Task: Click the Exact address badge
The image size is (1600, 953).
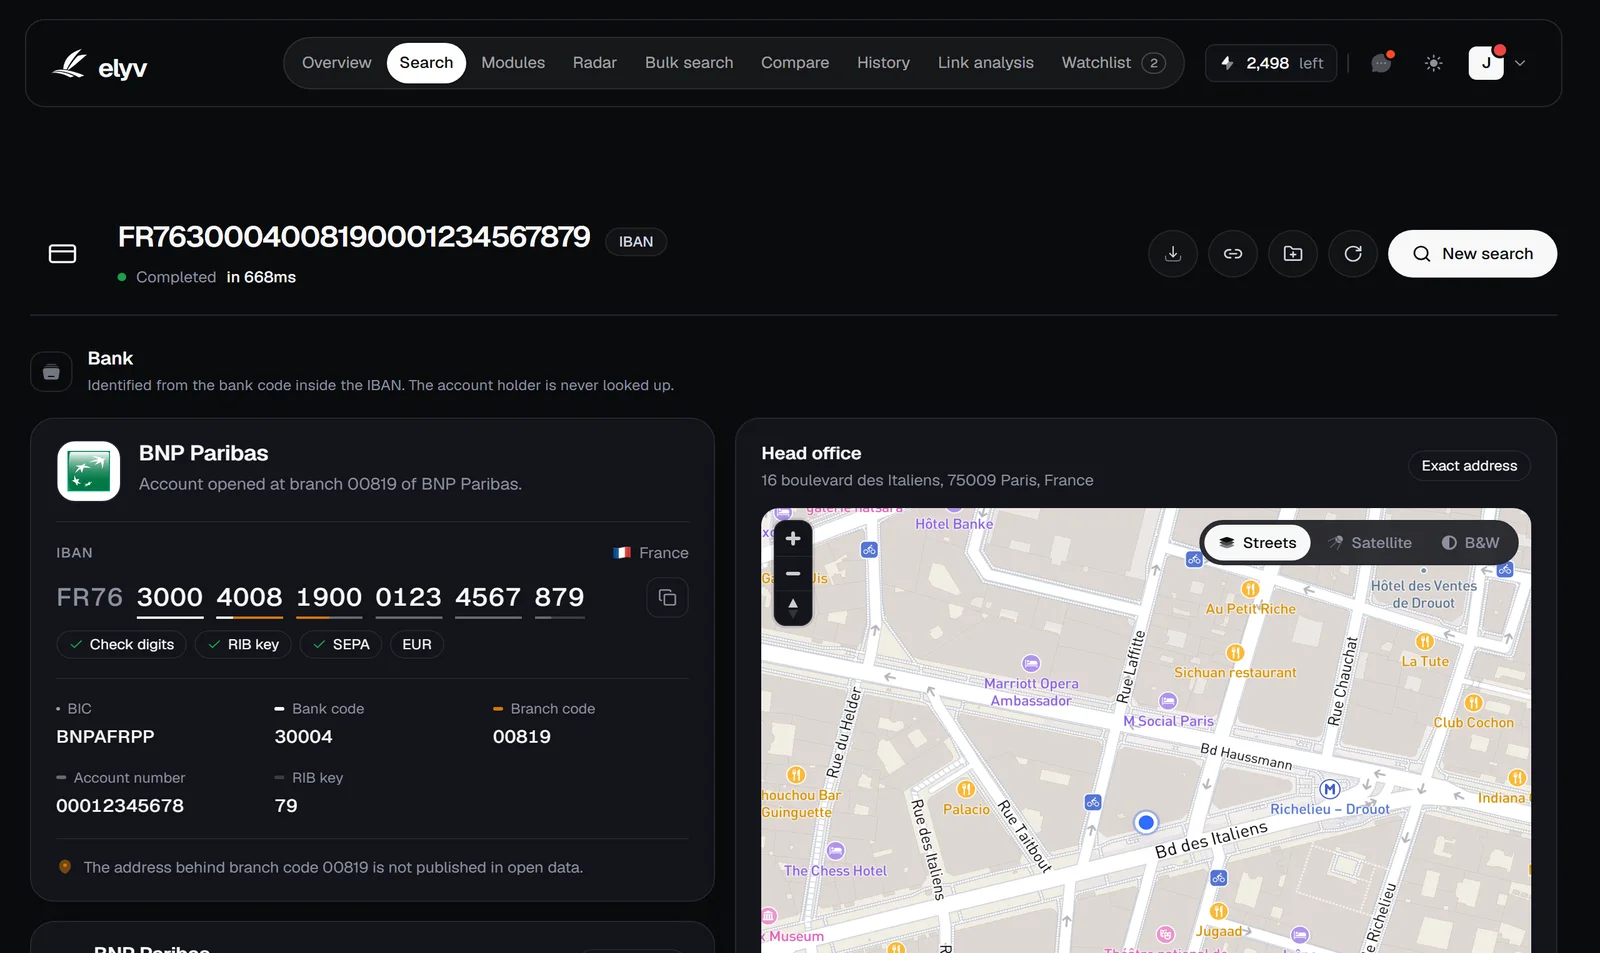Action: click(1469, 466)
